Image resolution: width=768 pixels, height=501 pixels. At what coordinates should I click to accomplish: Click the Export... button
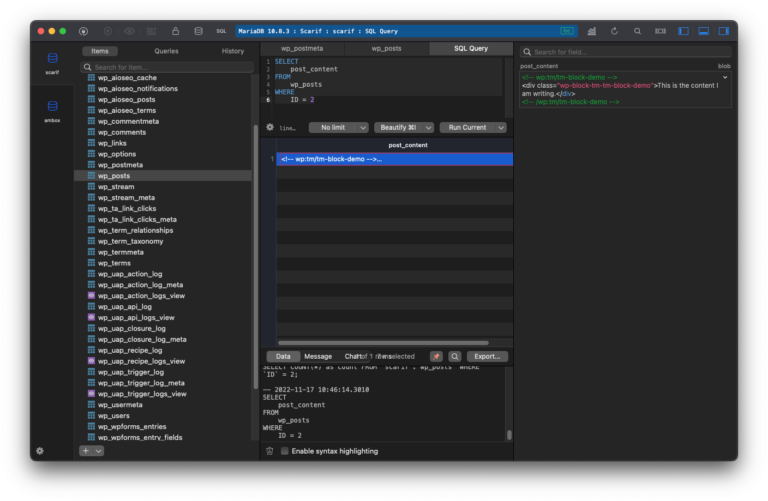(x=487, y=356)
